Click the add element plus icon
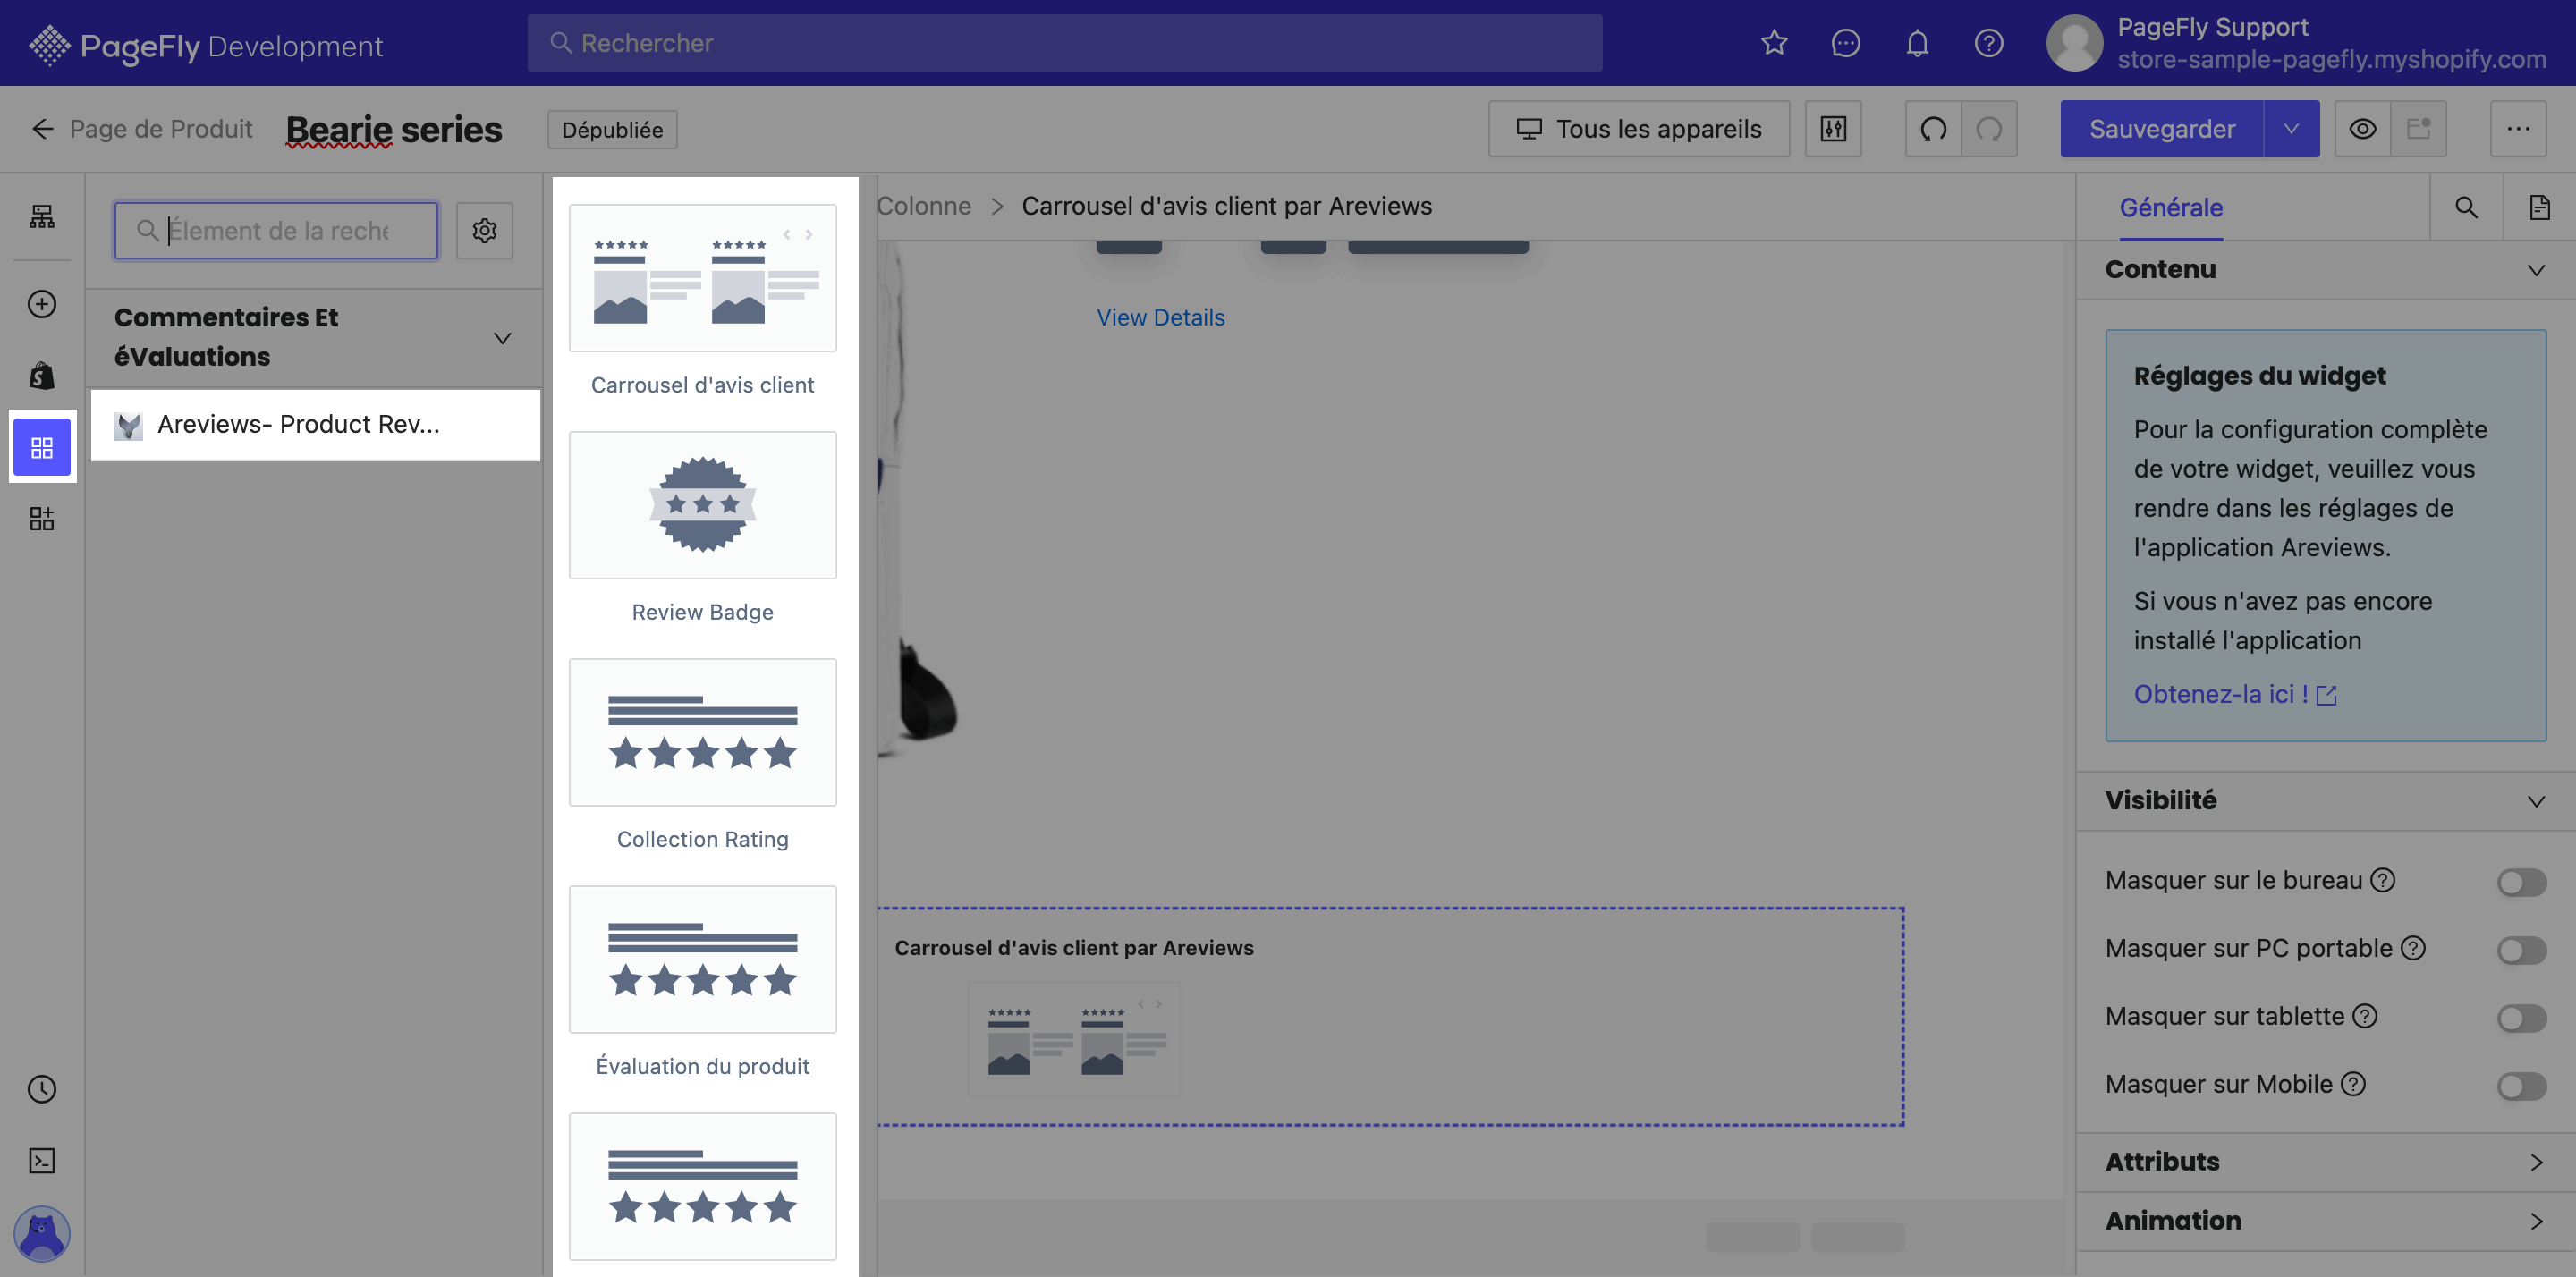Image resolution: width=2576 pixels, height=1277 pixels. point(42,304)
